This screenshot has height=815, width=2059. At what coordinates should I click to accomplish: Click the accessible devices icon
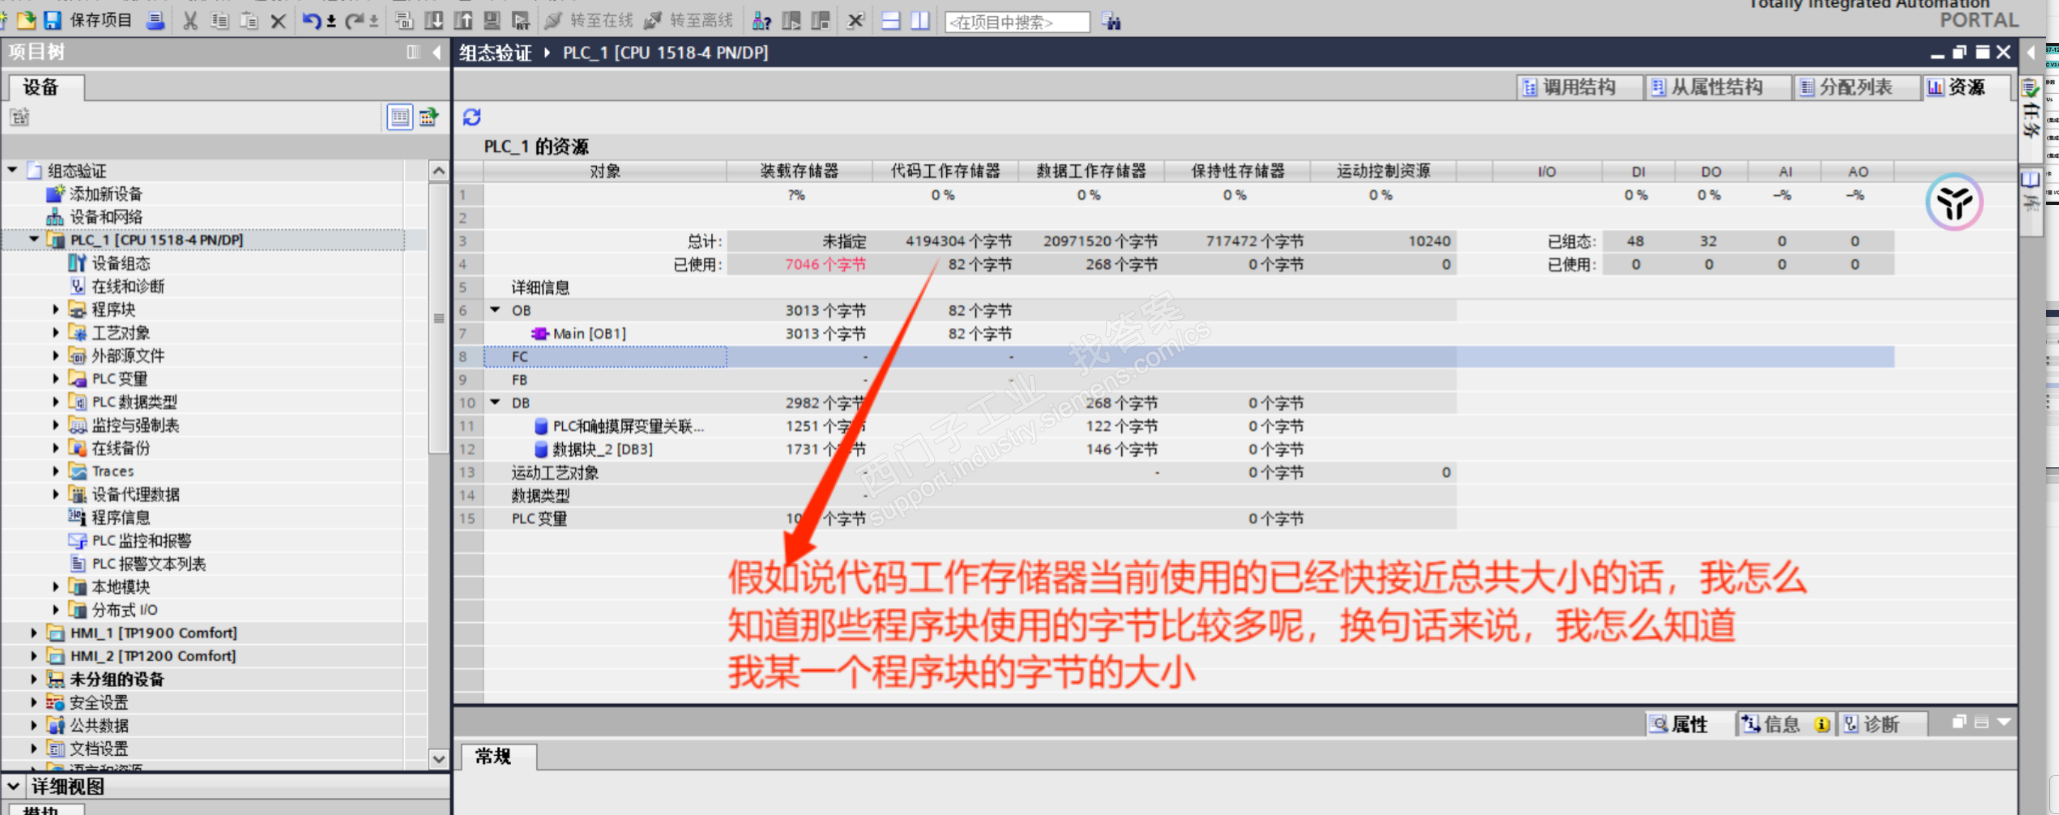click(761, 20)
